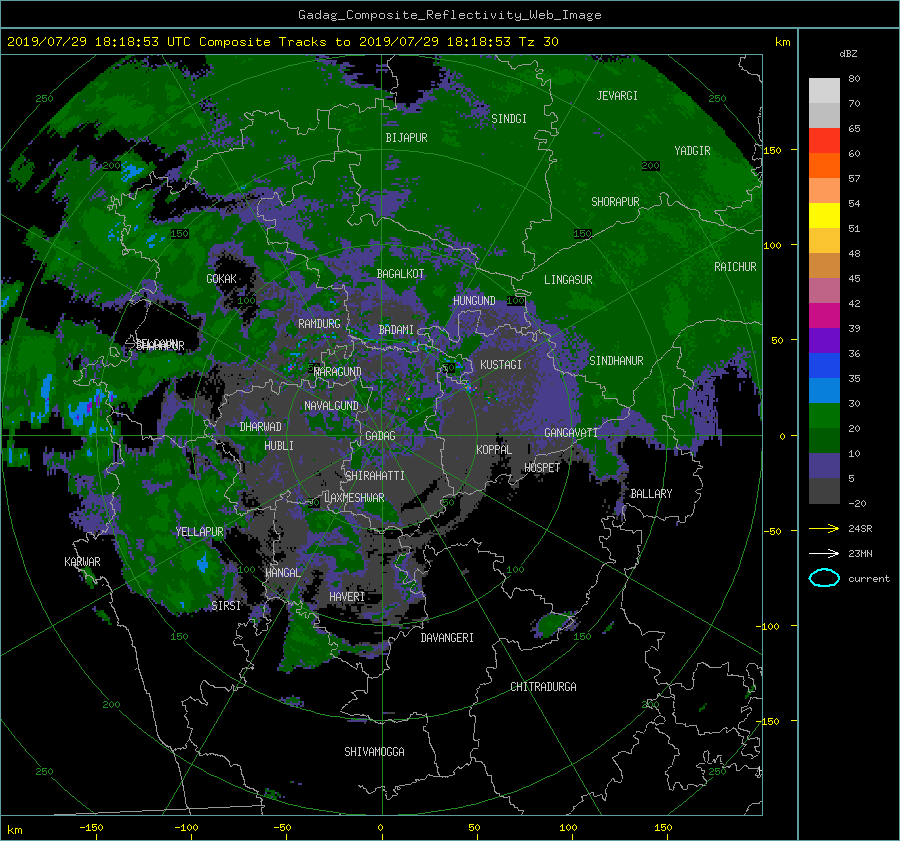The width and height of the screenshot is (900, 841).
Task: Click the KARWAR city label
Action: tap(82, 562)
